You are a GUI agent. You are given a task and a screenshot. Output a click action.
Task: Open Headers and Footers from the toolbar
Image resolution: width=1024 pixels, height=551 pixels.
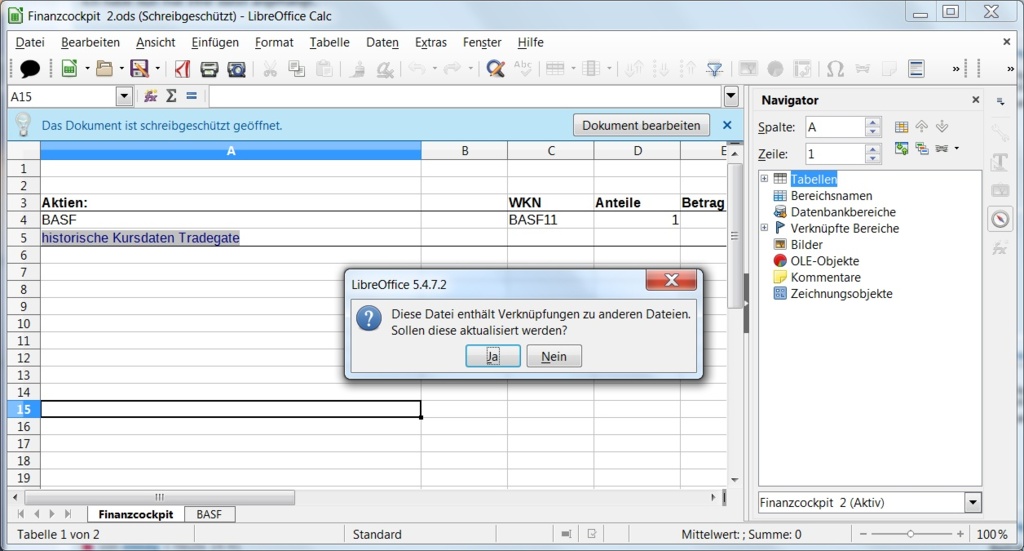point(916,68)
